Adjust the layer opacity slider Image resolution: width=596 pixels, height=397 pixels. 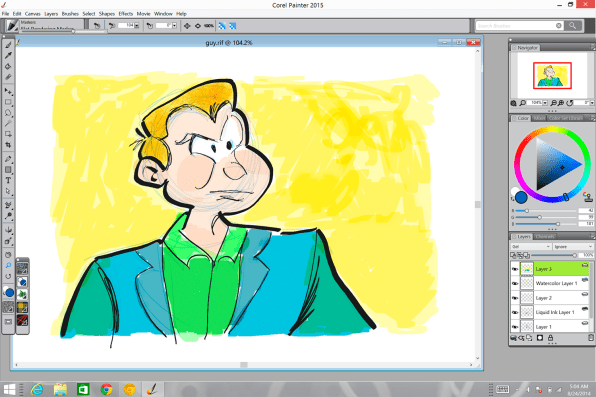554,255
